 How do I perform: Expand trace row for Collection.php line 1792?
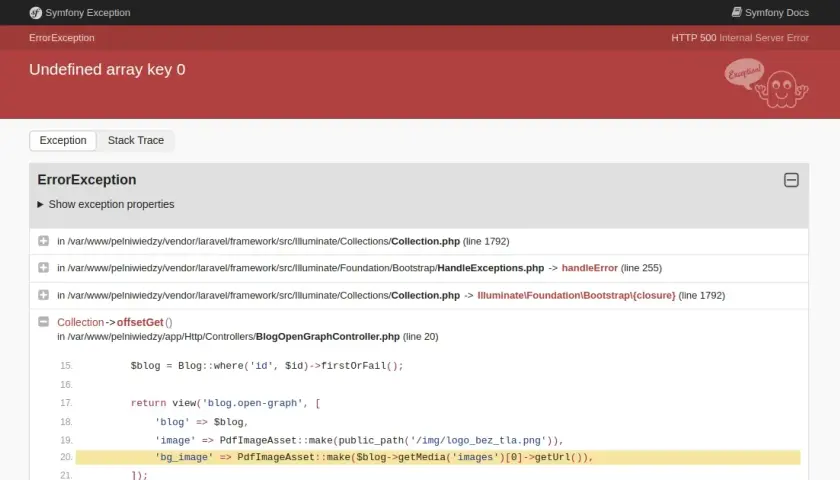point(419,241)
